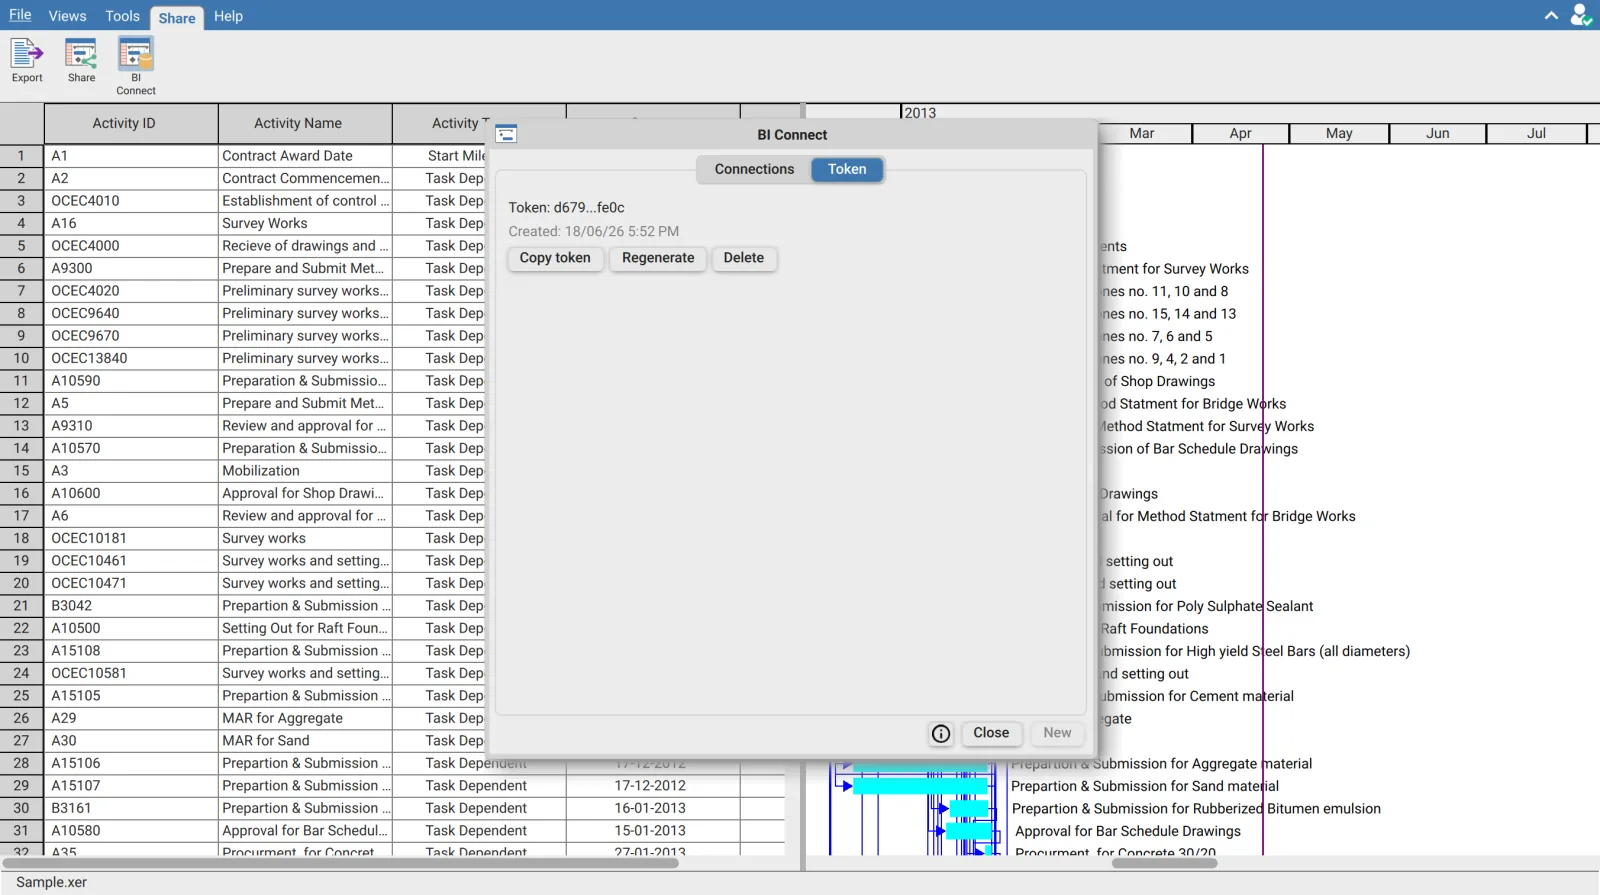This screenshot has height=895, width=1600.
Task: Click the 2013 year header in Gantt
Action: pos(920,113)
